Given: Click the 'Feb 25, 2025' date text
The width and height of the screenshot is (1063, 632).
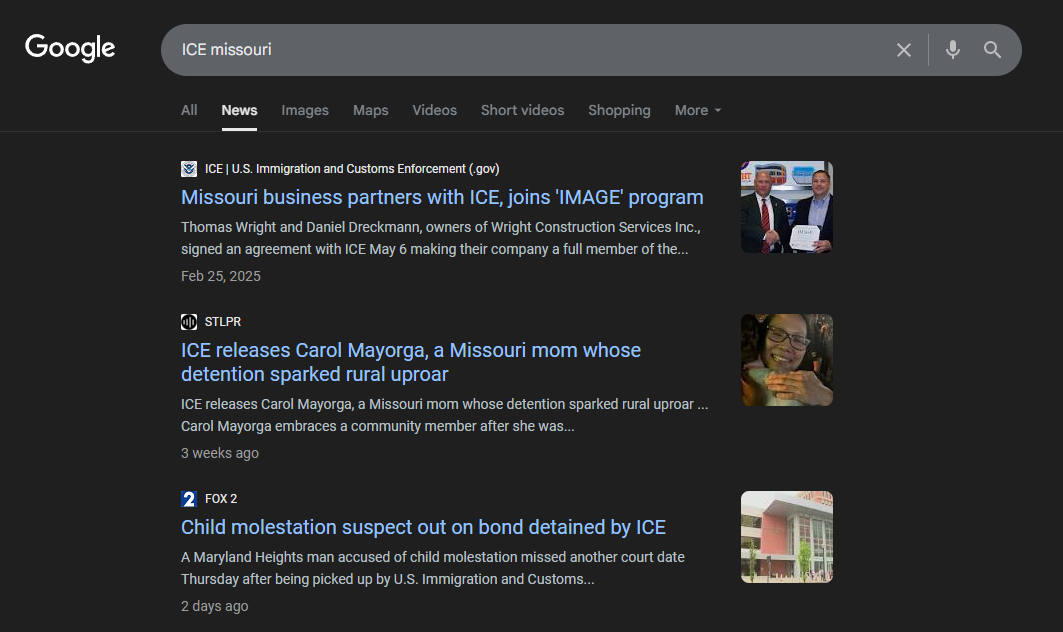Looking at the screenshot, I should [x=221, y=276].
